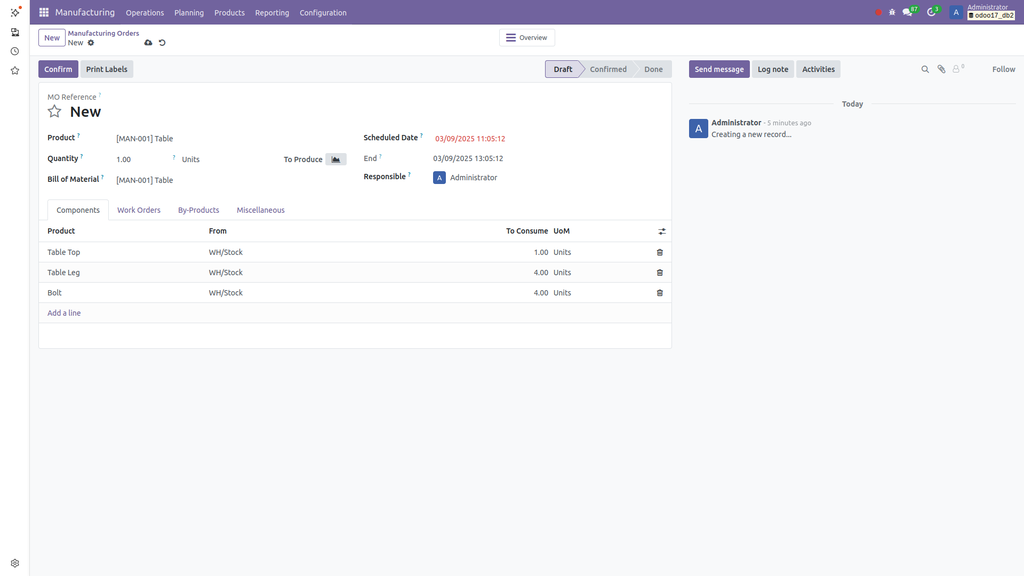The image size is (1024, 576).
Task: Discard changes using the revert icon
Action: coord(161,42)
